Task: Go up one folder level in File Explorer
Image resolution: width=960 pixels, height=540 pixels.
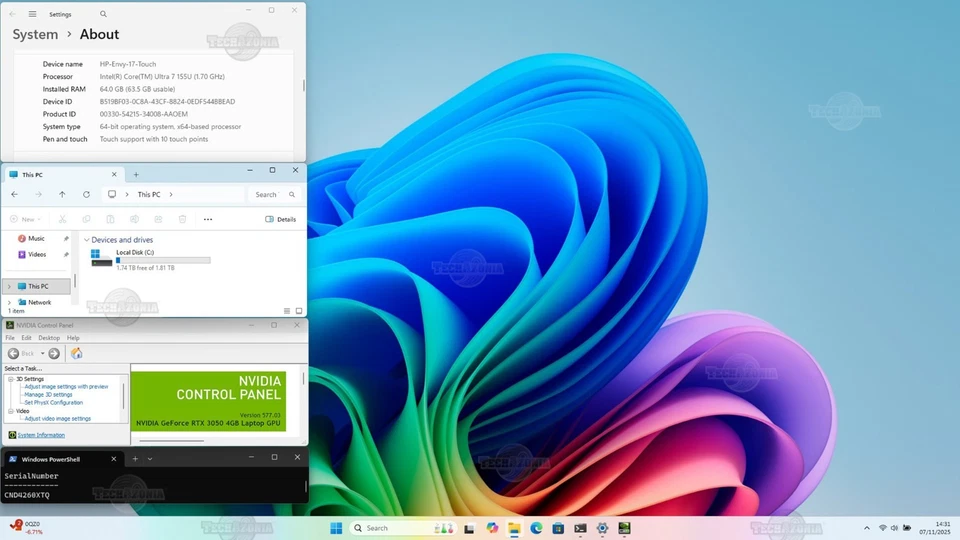Action: tap(62, 194)
